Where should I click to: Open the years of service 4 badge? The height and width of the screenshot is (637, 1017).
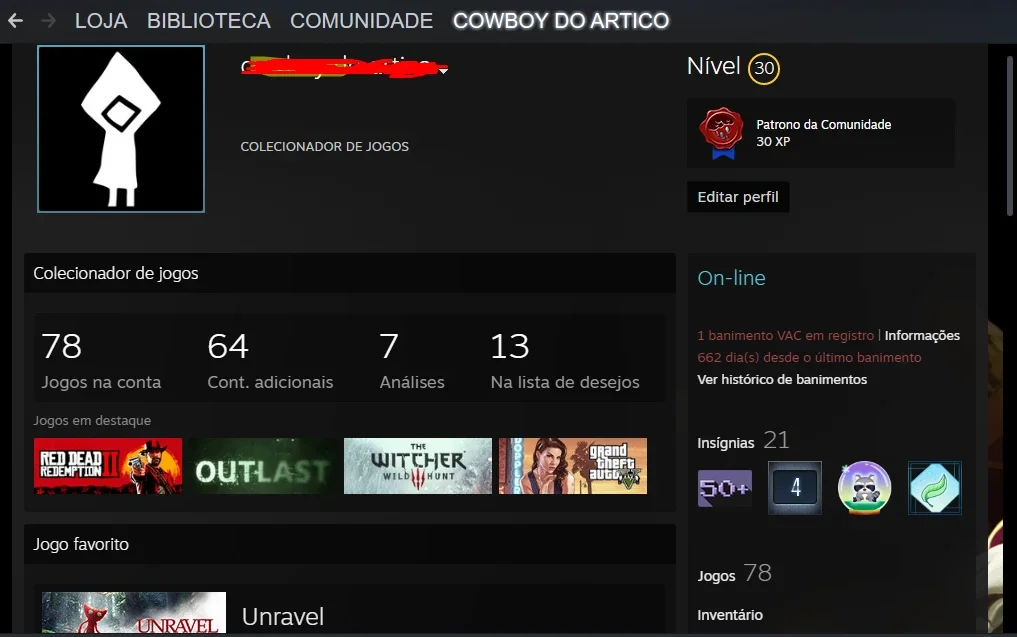click(x=795, y=488)
